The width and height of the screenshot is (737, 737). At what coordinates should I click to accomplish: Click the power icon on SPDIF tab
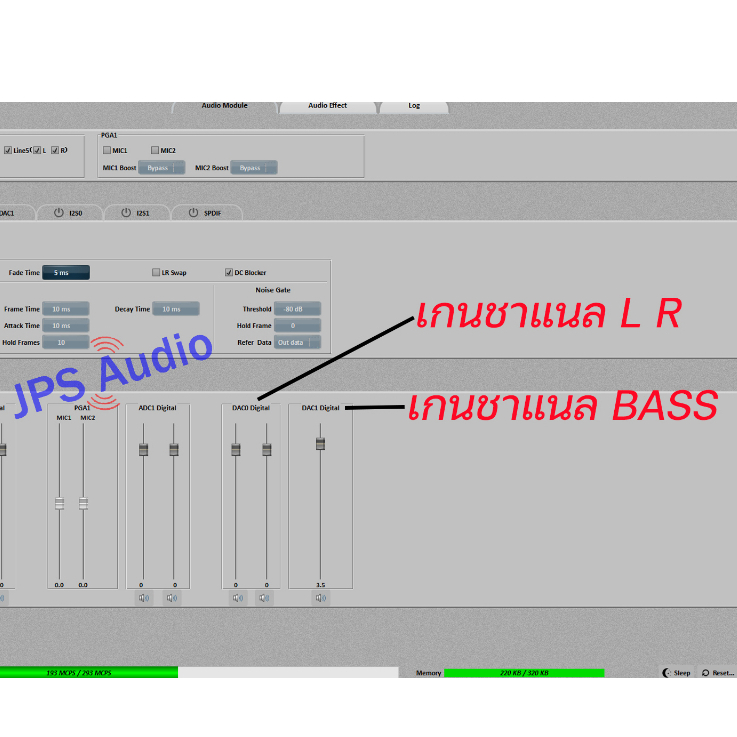[x=192, y=213]
